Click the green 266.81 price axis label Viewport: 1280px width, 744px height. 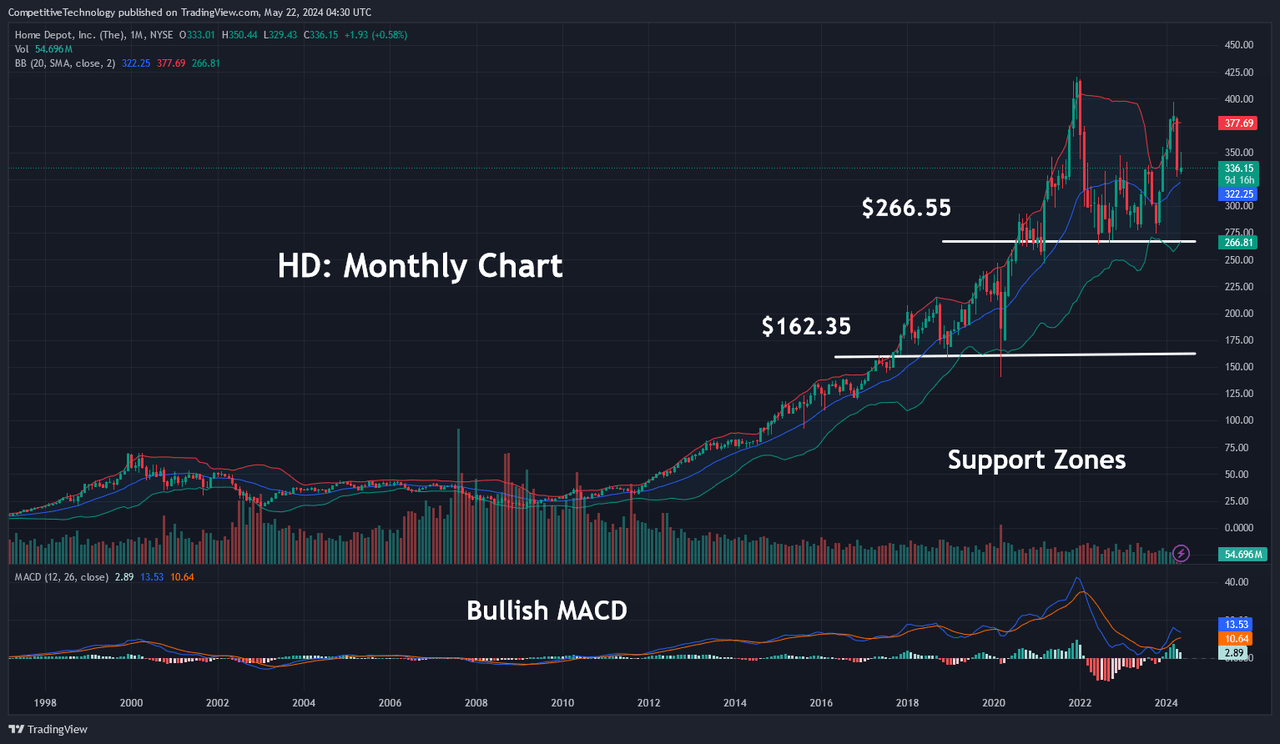1236,242
